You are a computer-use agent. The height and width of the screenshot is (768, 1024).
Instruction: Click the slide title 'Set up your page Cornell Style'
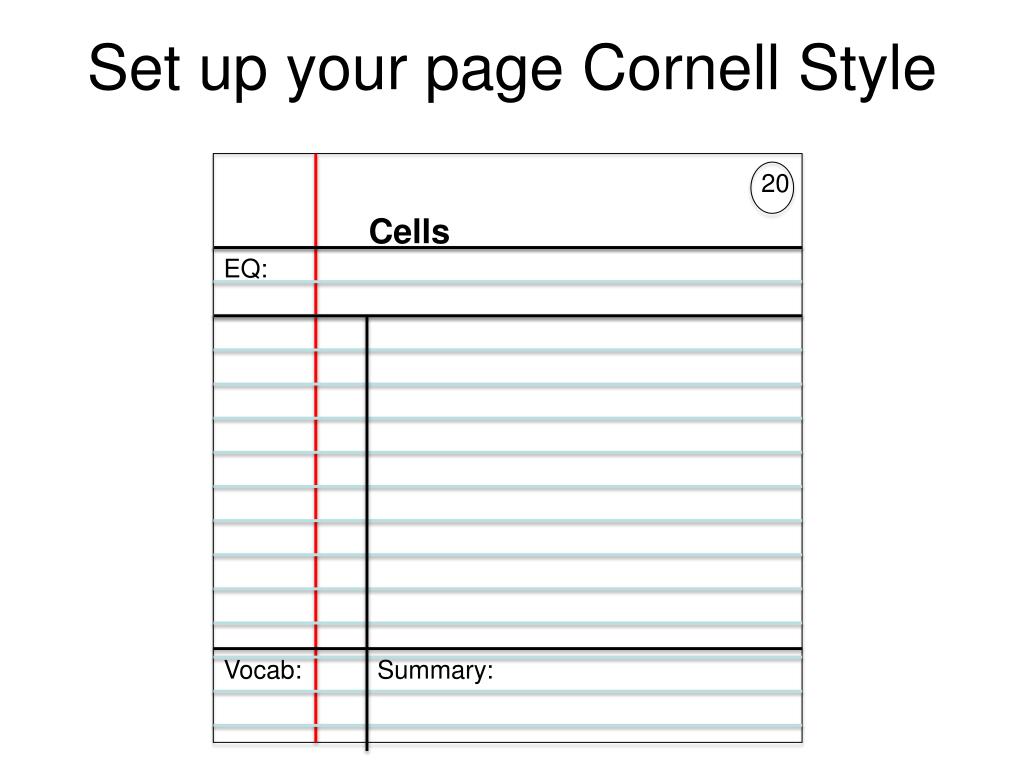pyautogui.click(x=512, y=69)
